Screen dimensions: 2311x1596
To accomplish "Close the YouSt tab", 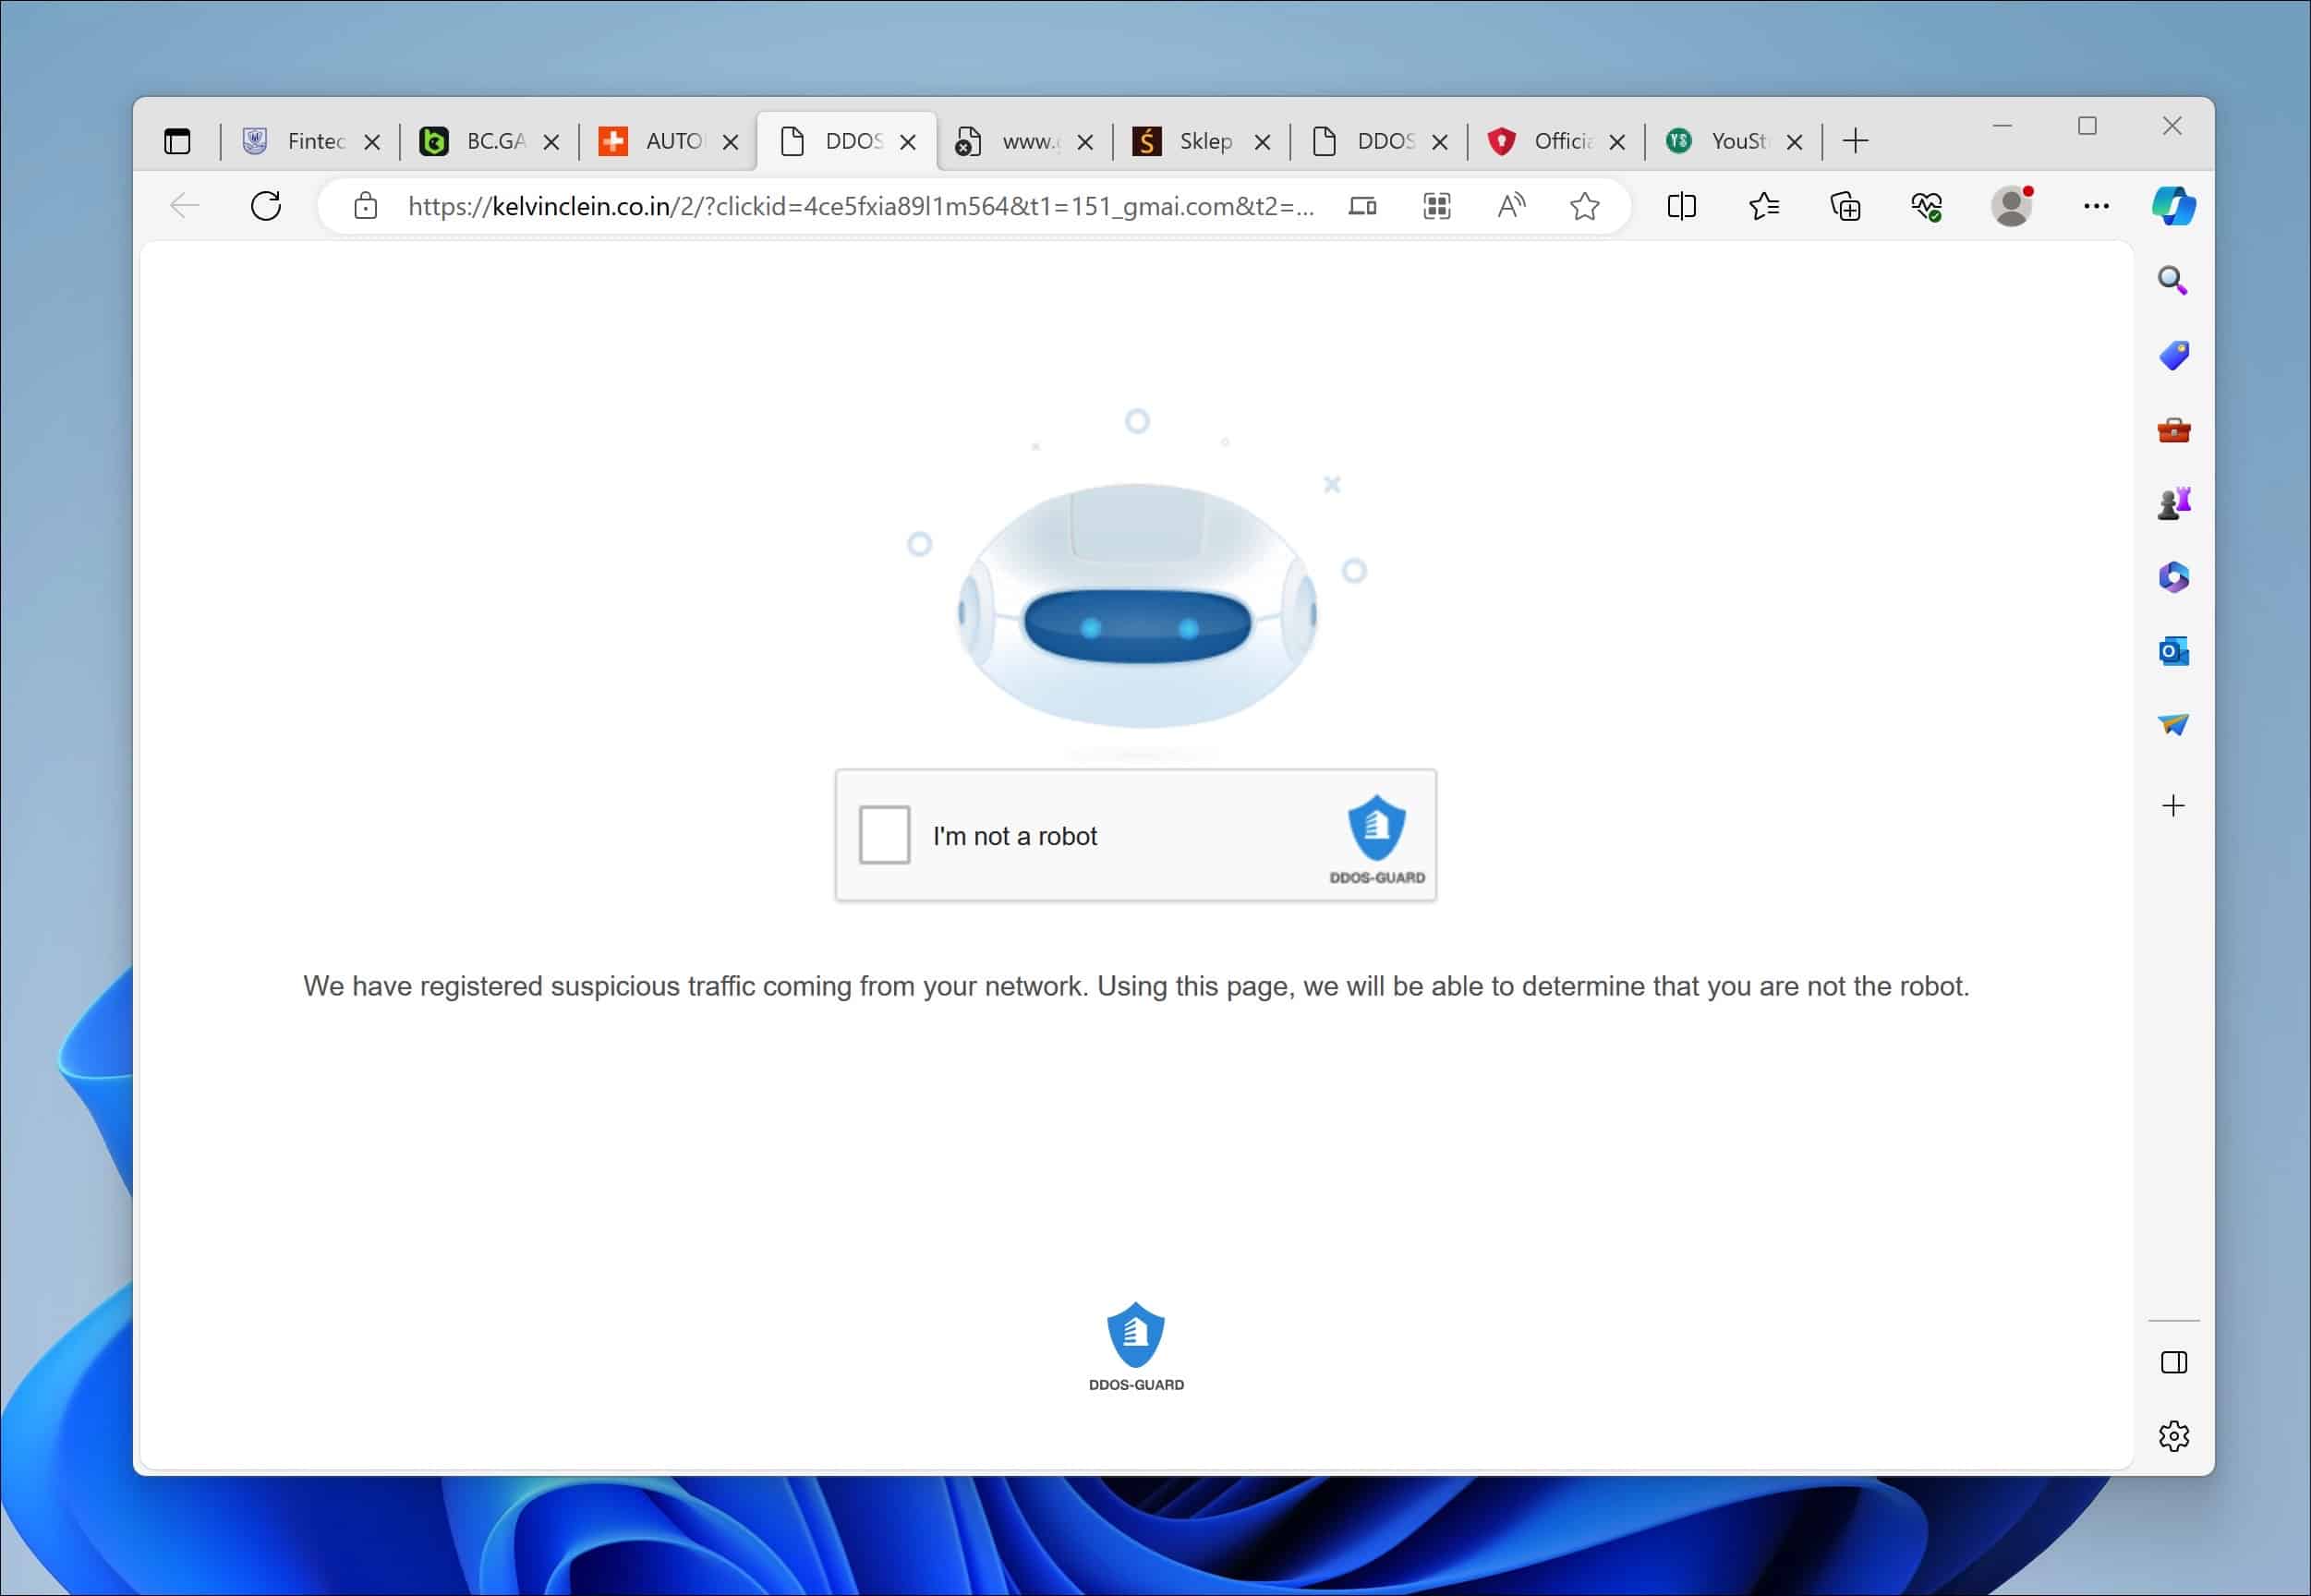I will [1795, 143].
